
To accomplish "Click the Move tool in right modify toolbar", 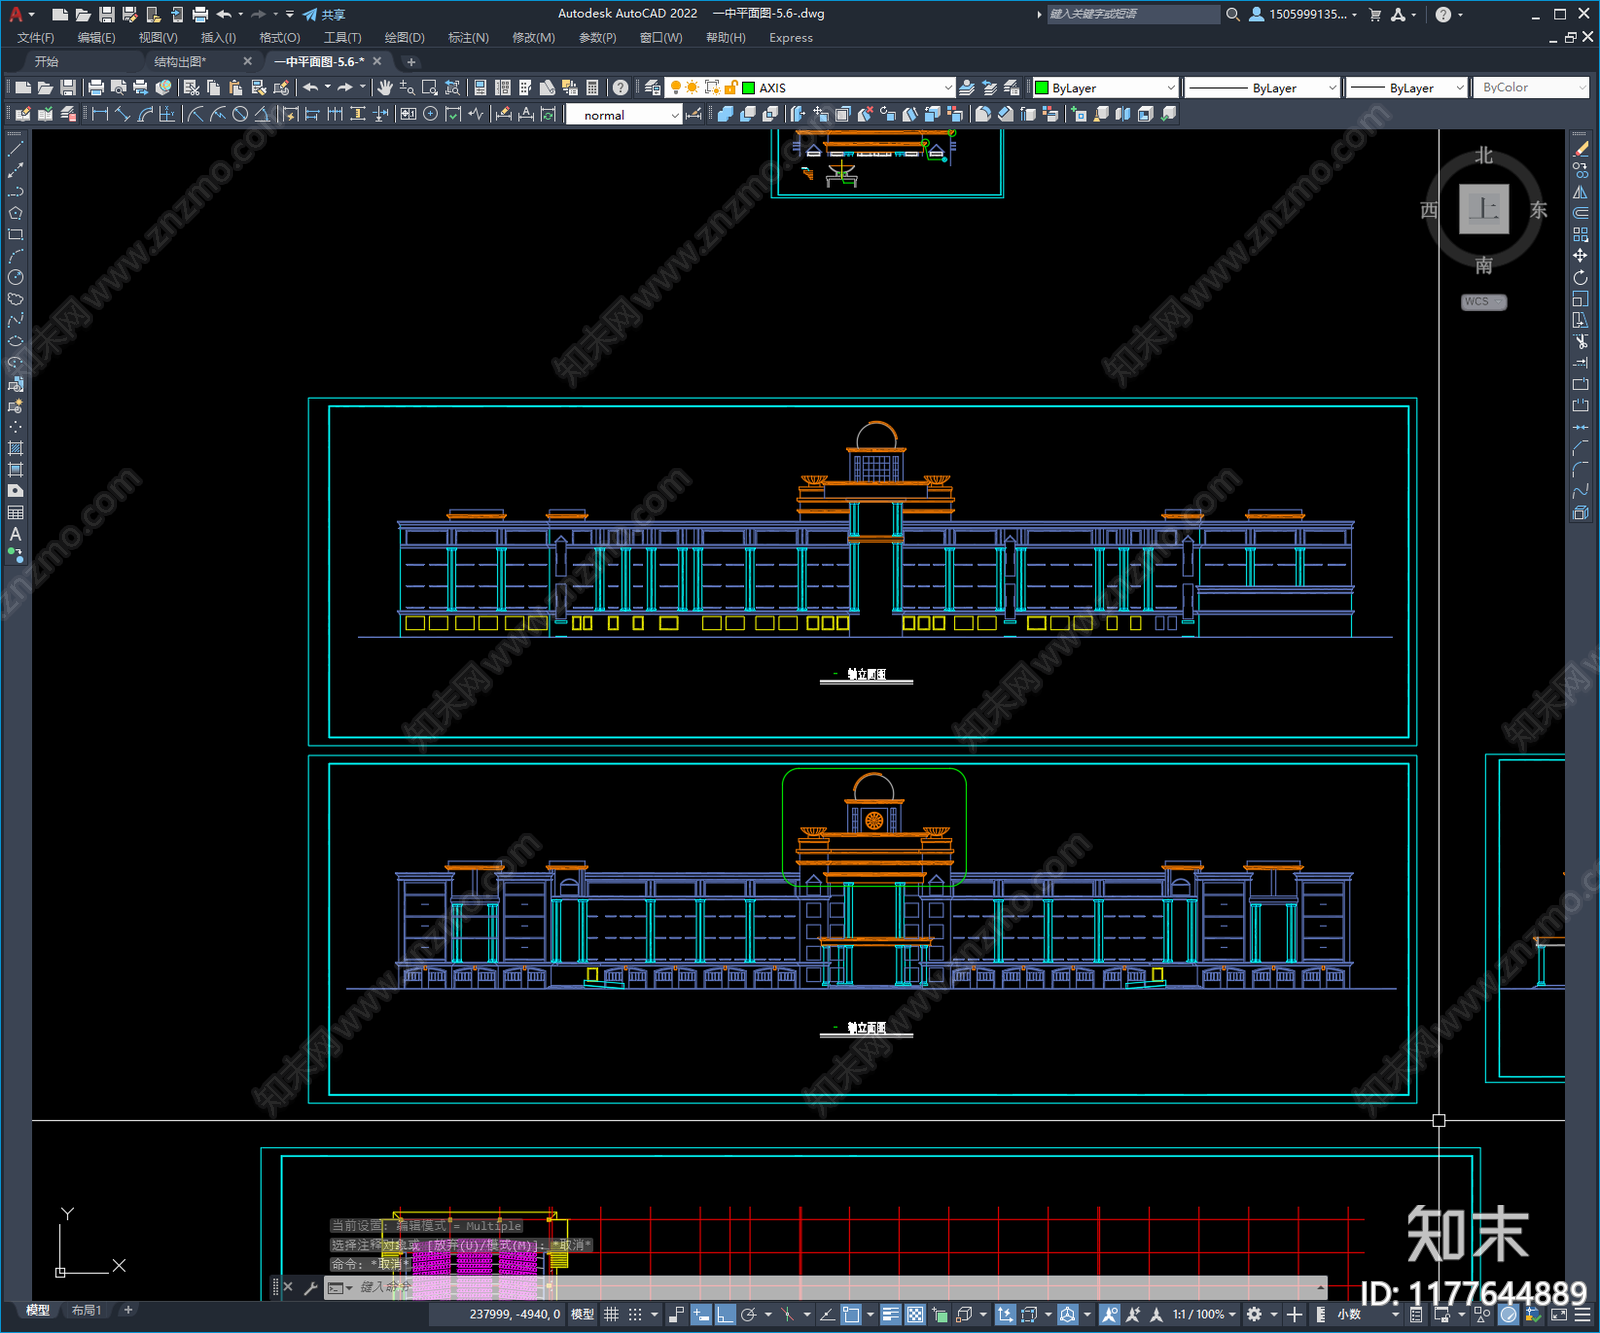I will (x=1580, y=256).
